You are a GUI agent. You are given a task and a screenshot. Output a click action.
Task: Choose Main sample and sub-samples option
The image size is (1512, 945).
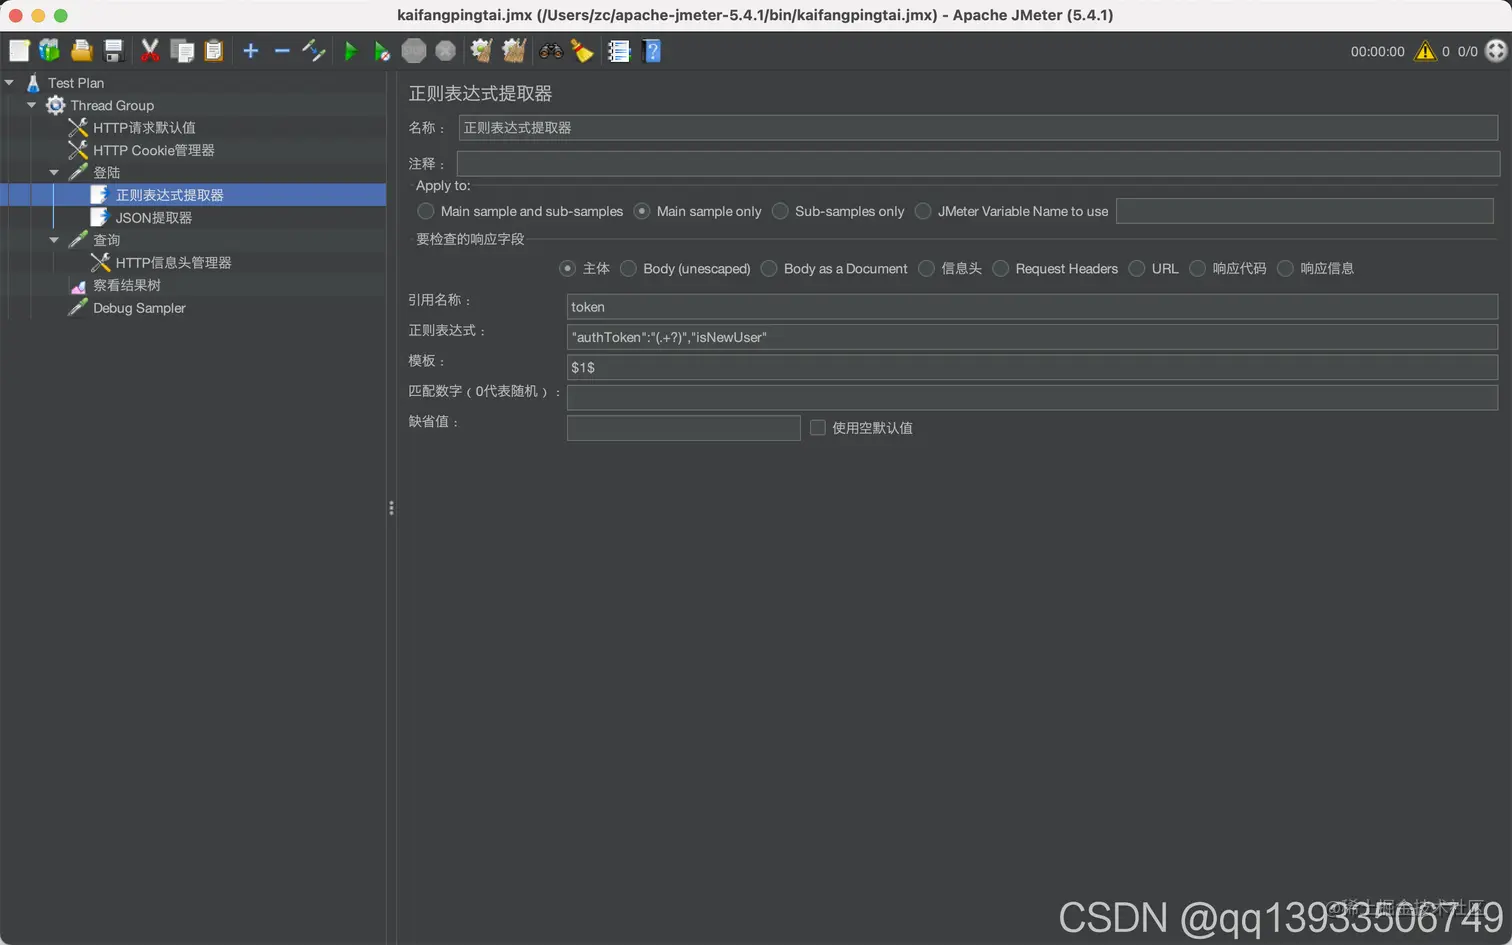click(426, 211)
